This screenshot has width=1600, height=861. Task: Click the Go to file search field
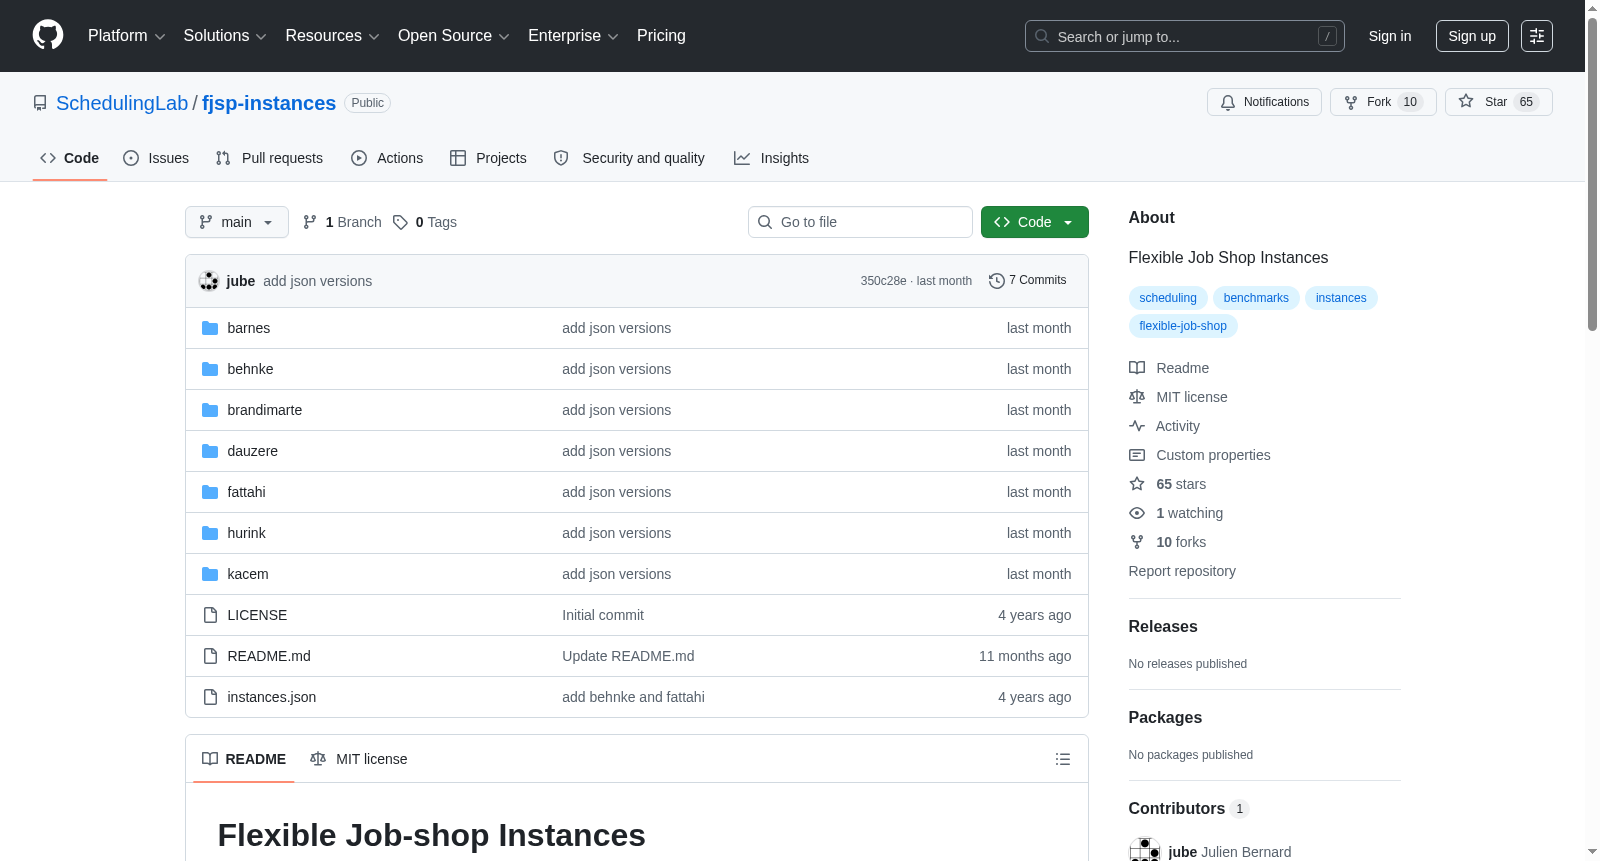(x=860, y=222)
